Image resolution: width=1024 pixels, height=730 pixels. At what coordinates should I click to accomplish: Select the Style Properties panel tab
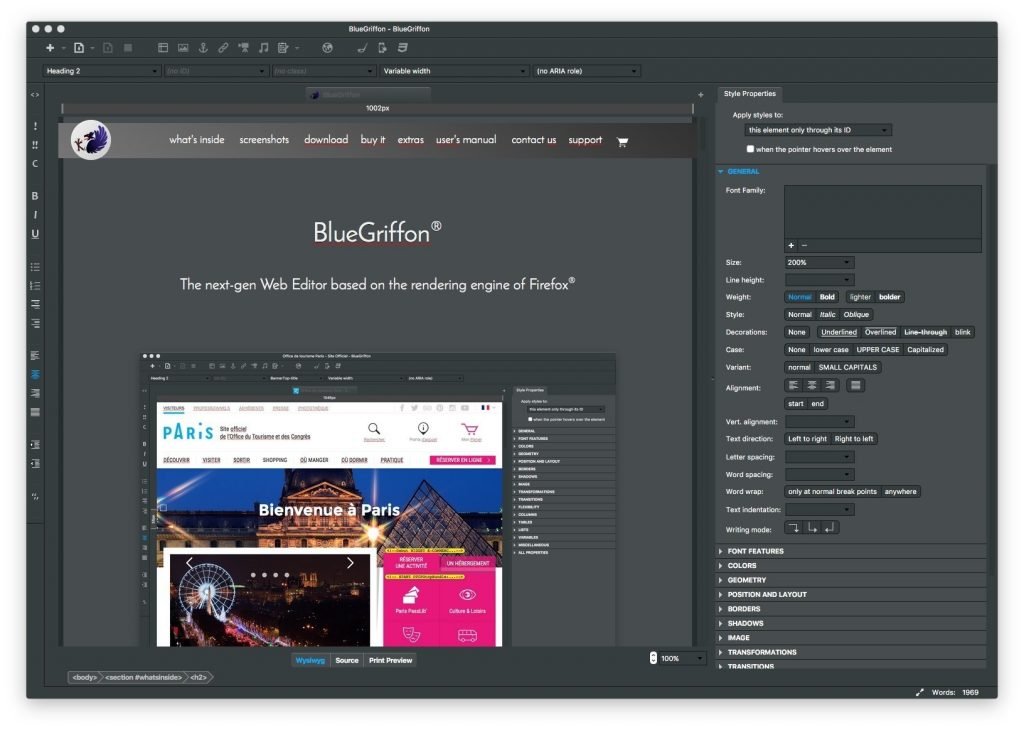pyautogui.click(x=750, y=94)
